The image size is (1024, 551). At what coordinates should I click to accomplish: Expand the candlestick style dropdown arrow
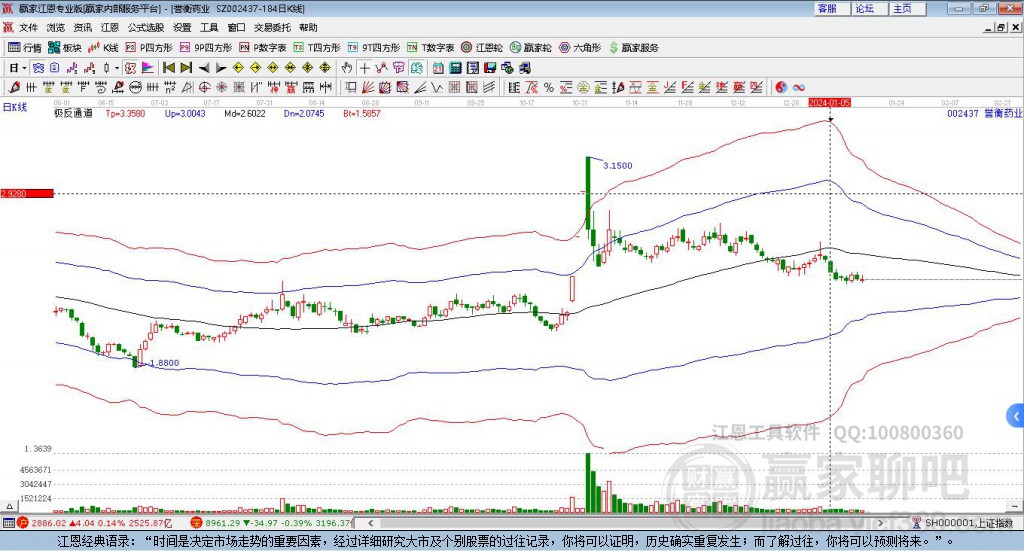click(x=117, y=68)
